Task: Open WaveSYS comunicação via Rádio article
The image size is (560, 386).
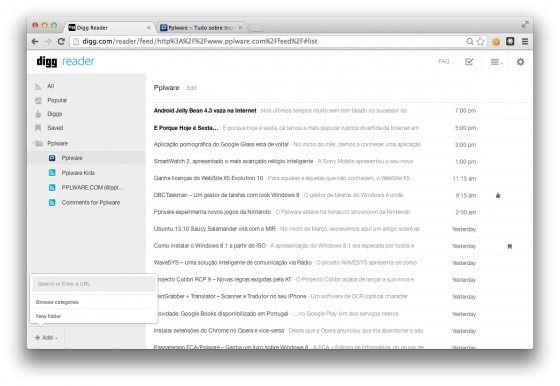Action: (232, 263)
